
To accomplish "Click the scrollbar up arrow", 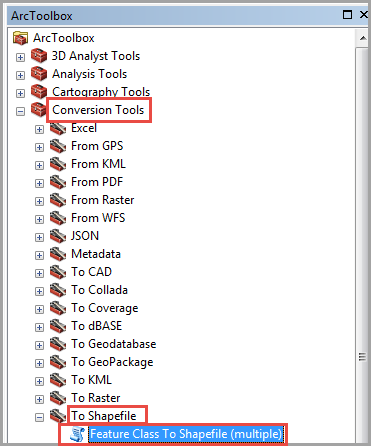I will point(362,38).
